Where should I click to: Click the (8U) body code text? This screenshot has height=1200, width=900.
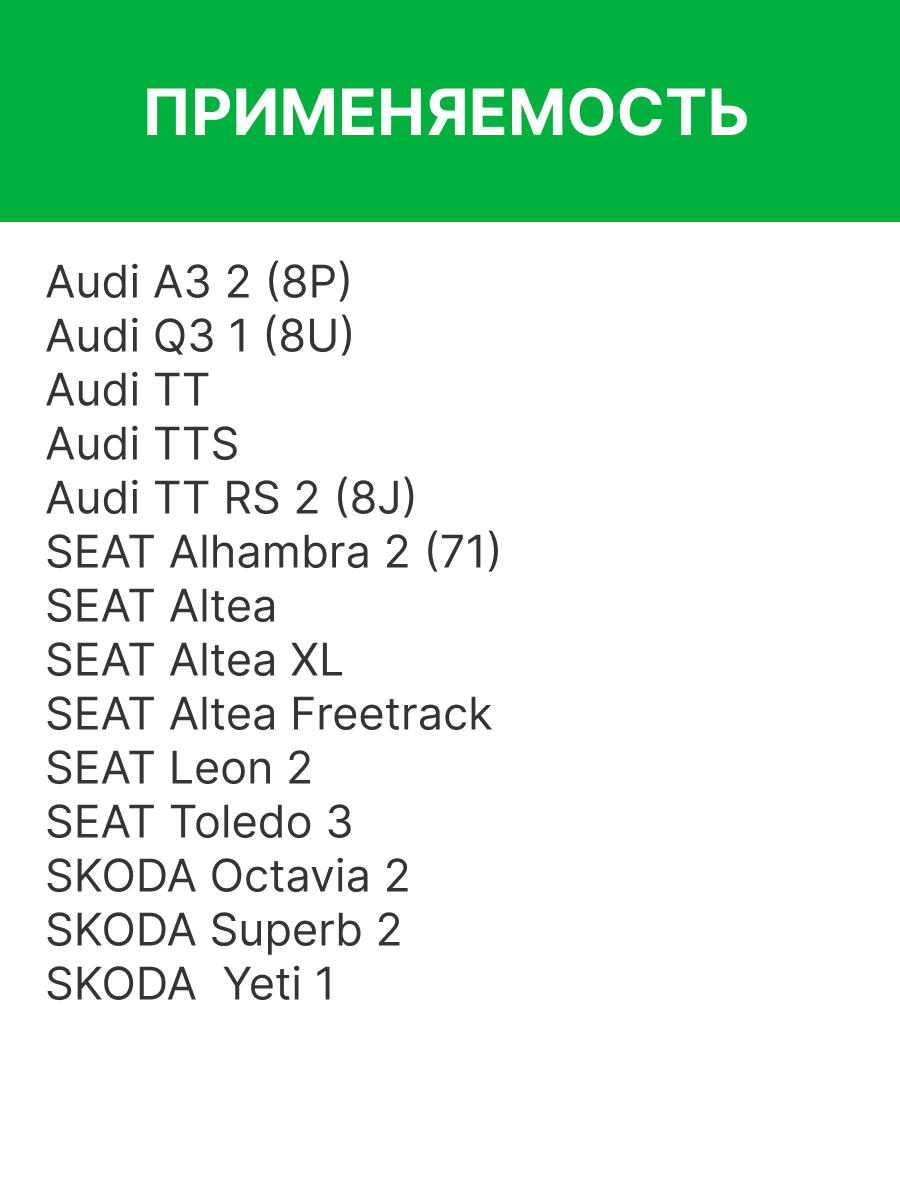[309, 337]
